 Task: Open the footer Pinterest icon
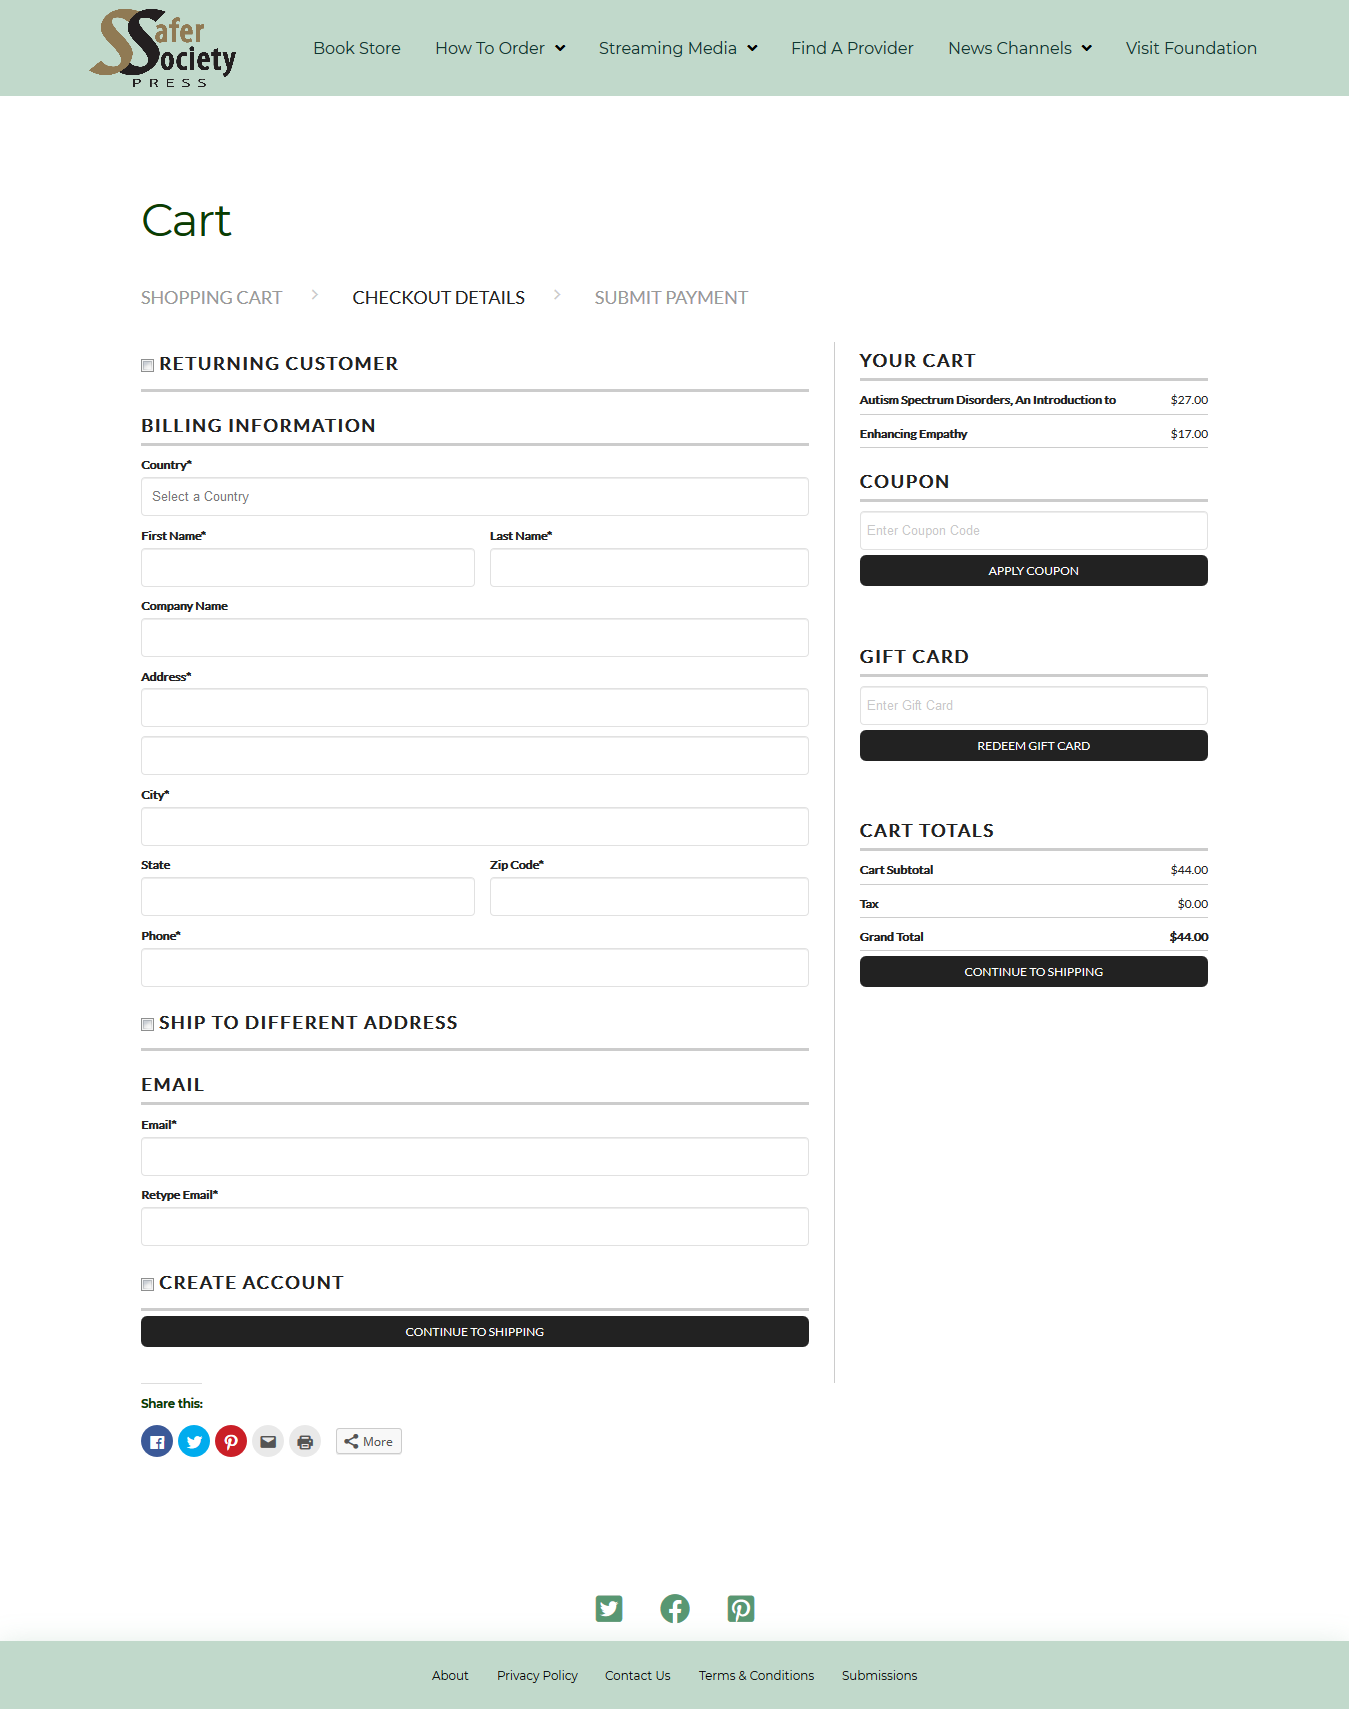point(741,1608)
